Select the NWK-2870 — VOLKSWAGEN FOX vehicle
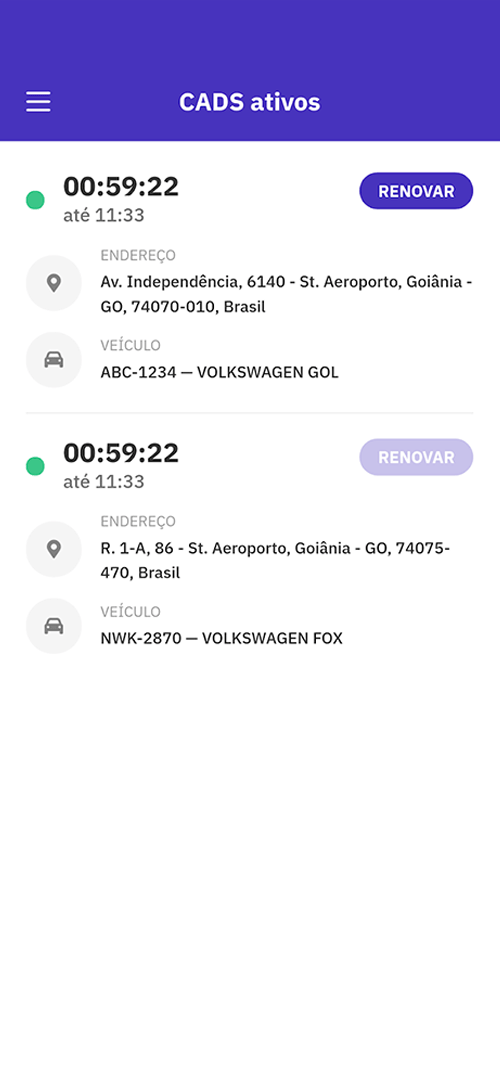The image size is (500, 1086). [x=222, y=639]
